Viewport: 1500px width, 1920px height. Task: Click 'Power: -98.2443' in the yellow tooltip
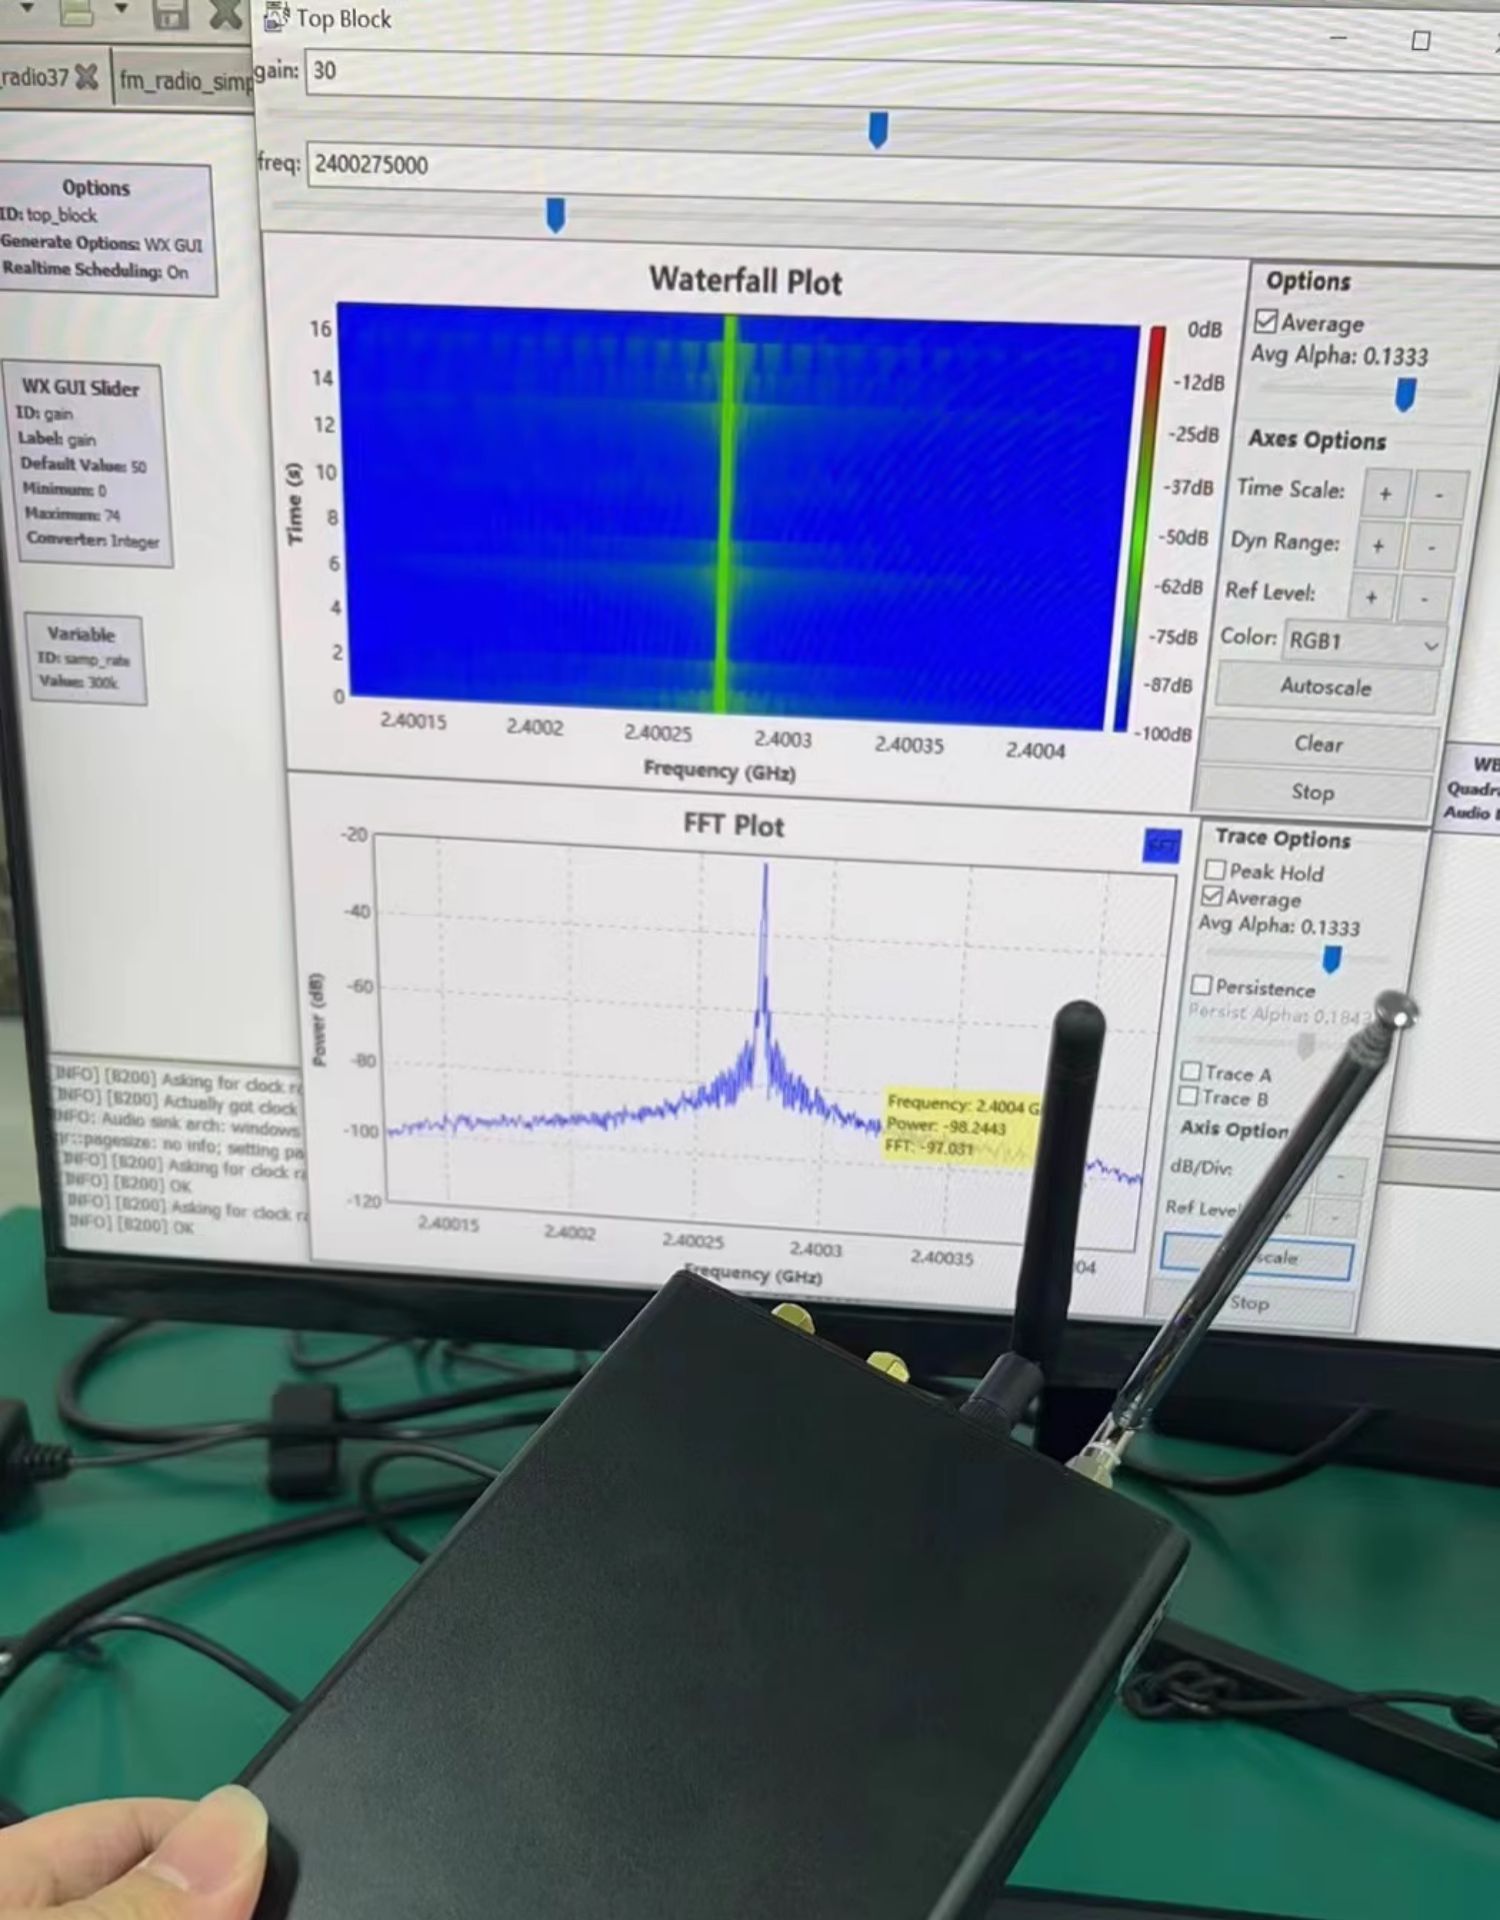(x=946, y=1126)
